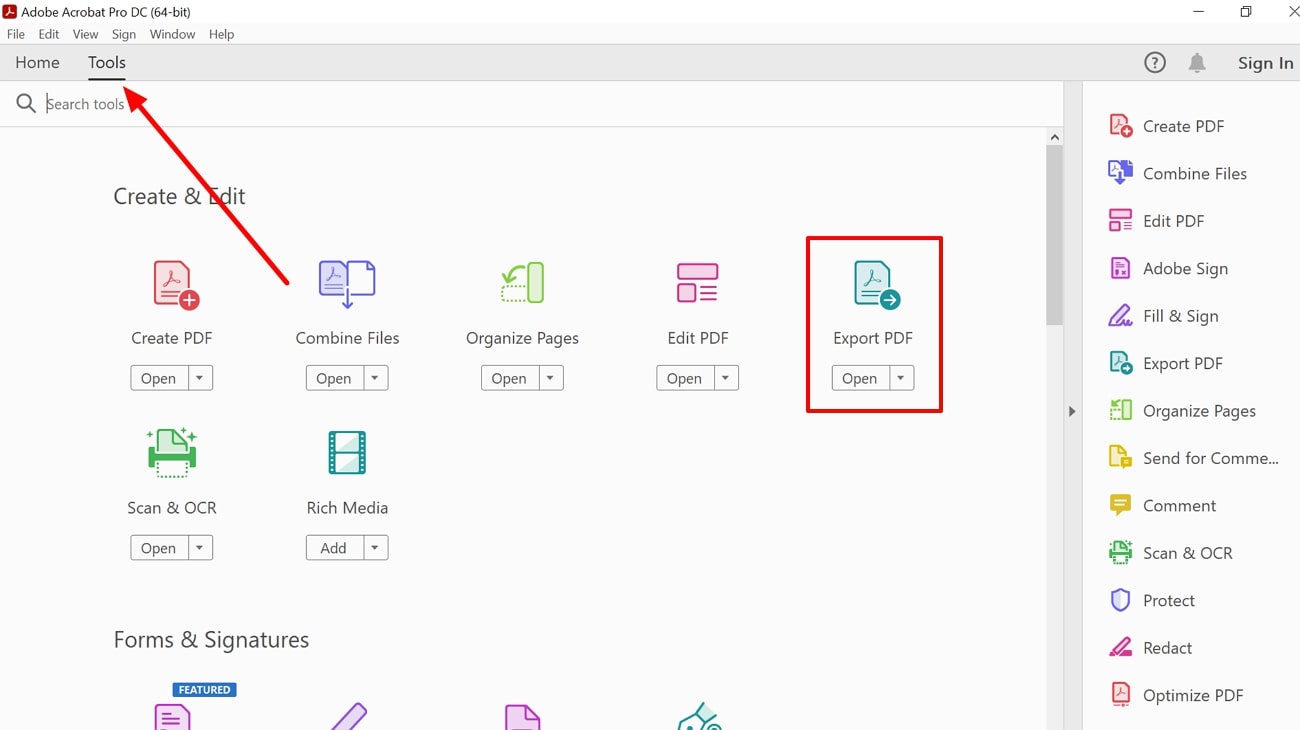The width and height of the screenshot is (1300, 730).
Task: Click the Rich Media filmstrip icon
Action: coord(347,453)
